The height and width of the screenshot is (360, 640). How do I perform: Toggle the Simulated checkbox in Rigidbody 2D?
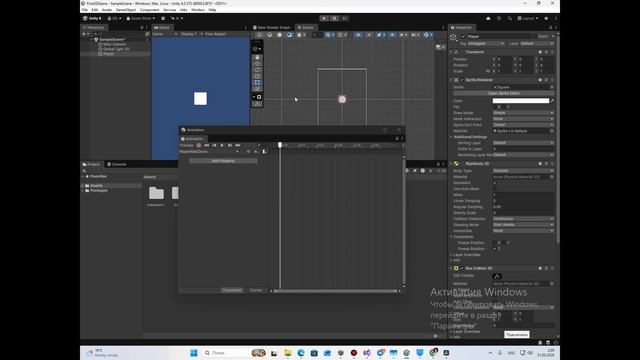click(495, 183)
